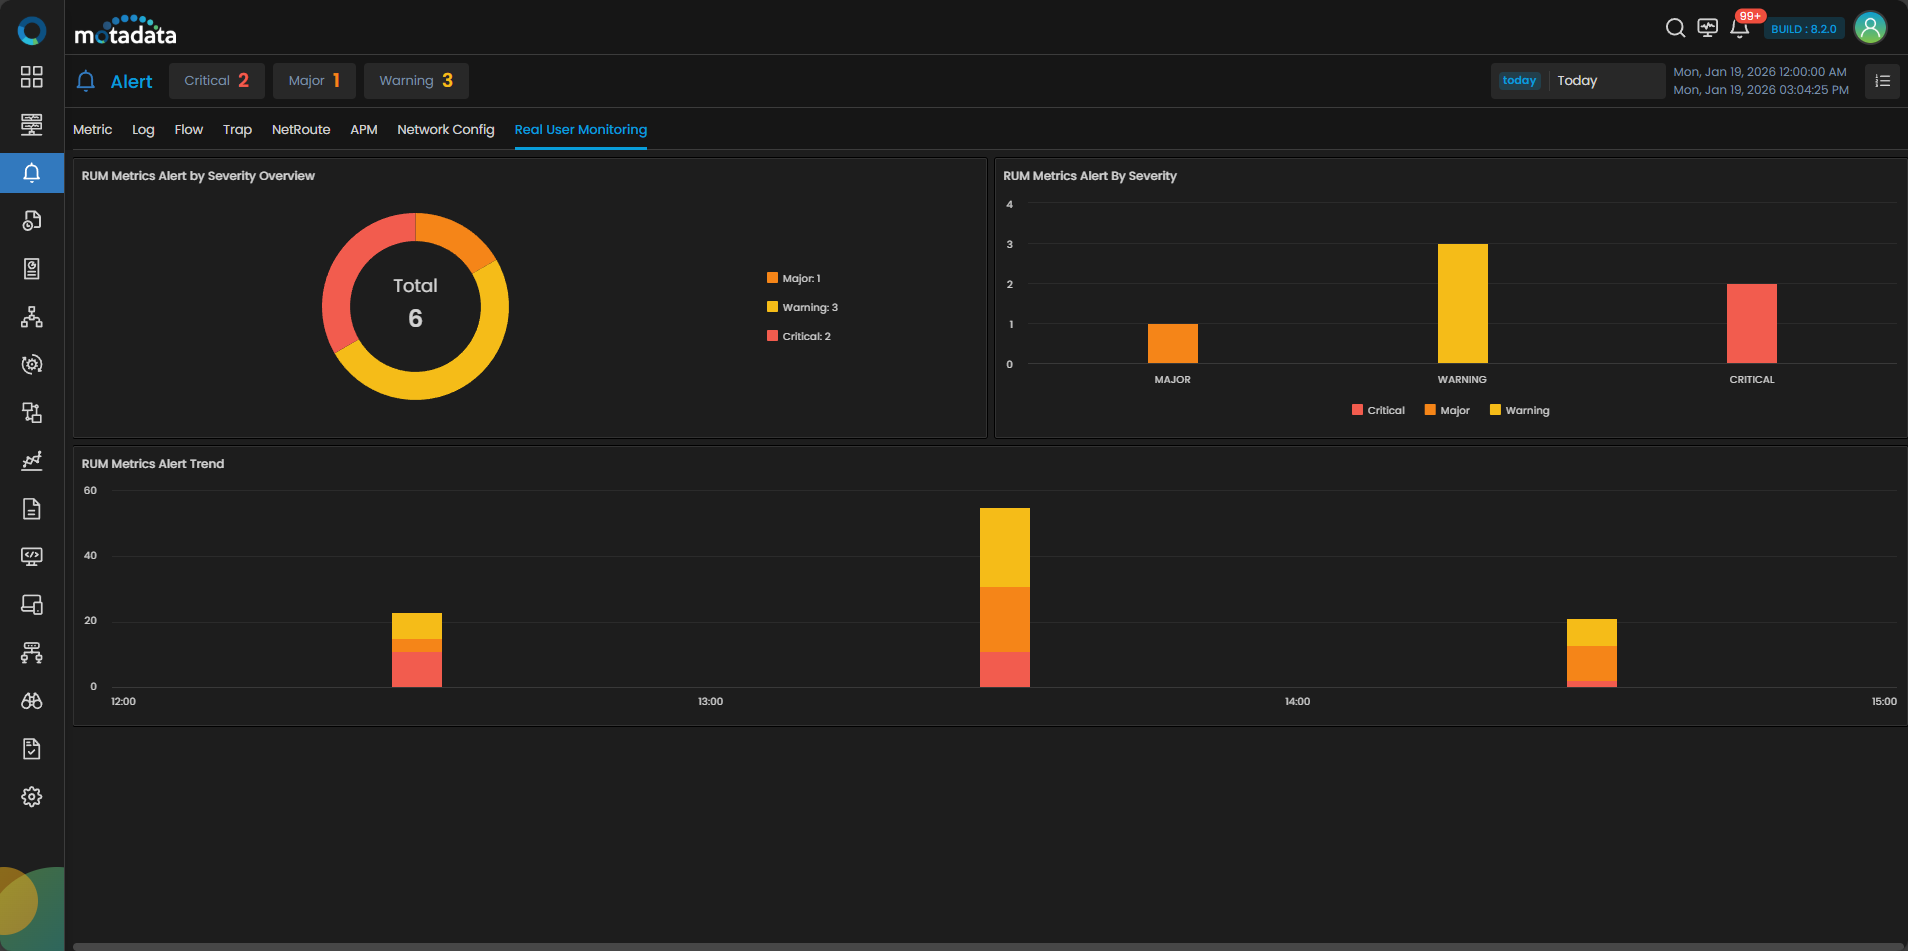
Task: Click the yellow Warning bar in severity chart
Action: tap(1462, 303)
